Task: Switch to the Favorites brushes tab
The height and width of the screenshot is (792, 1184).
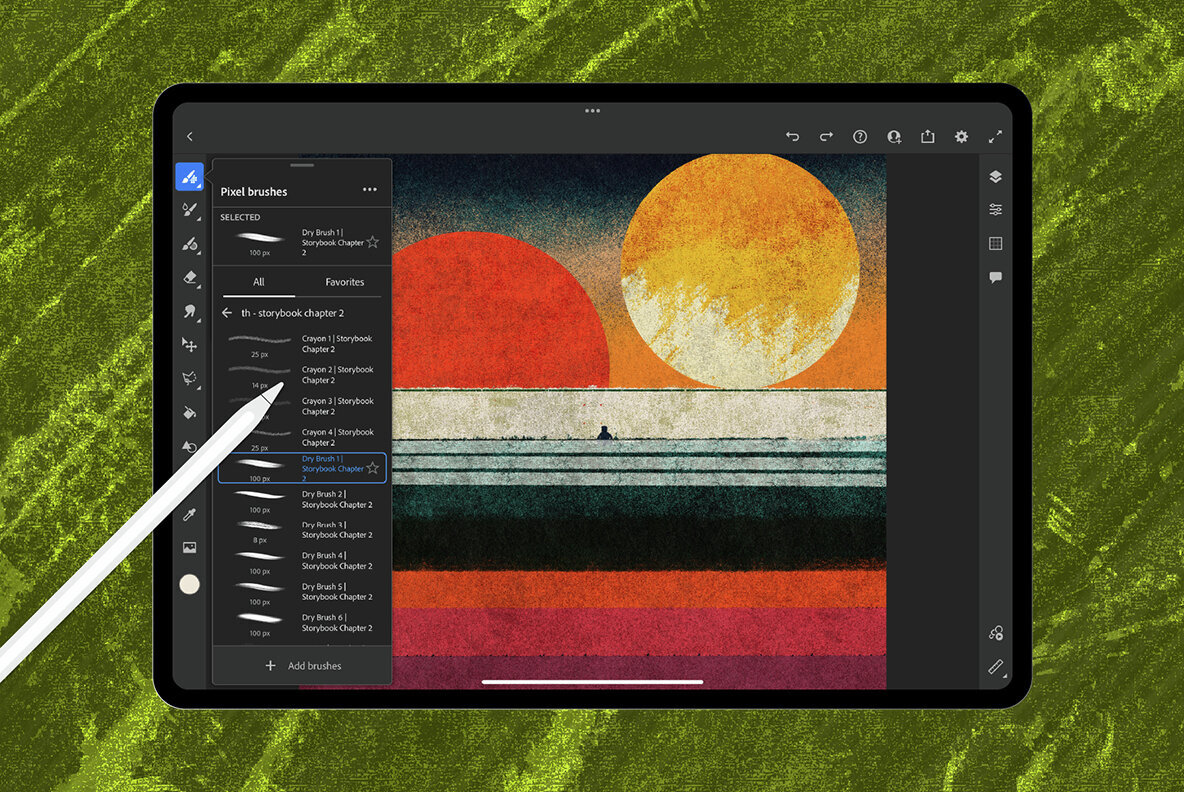Action: click(345, 282)
